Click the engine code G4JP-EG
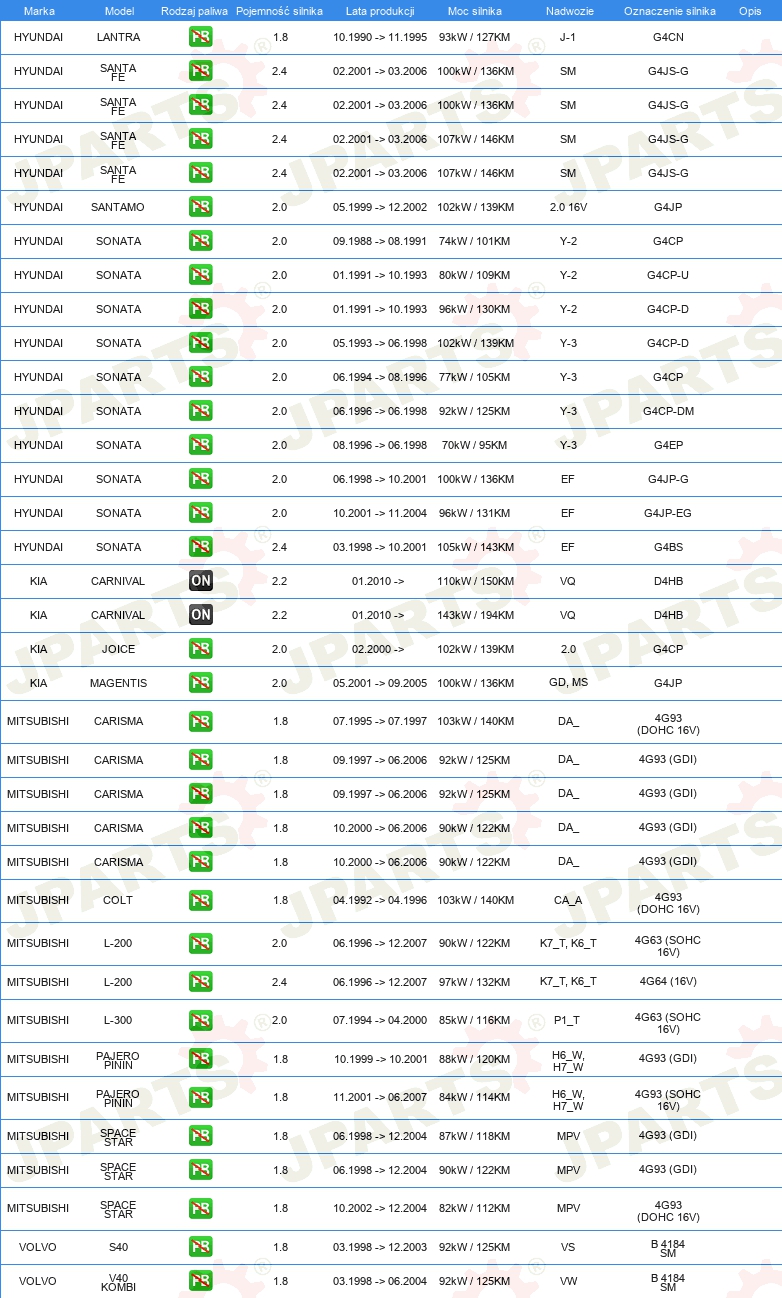The width and height of the screenshot is (782, 1298). (668, 513)
